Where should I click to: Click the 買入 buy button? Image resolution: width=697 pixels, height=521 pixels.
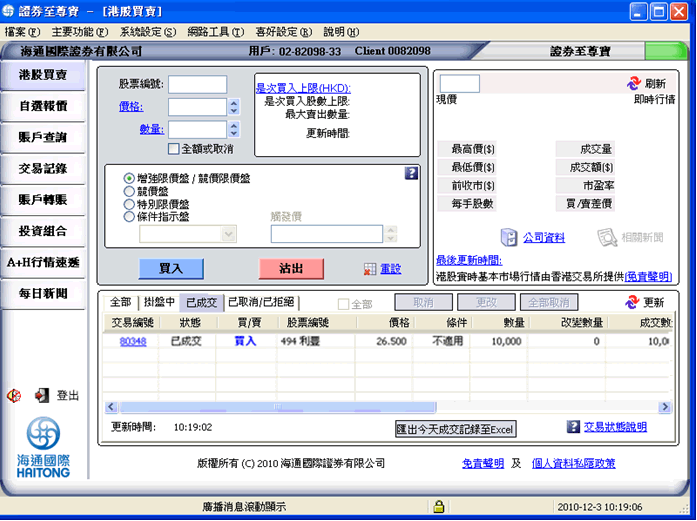171,269
